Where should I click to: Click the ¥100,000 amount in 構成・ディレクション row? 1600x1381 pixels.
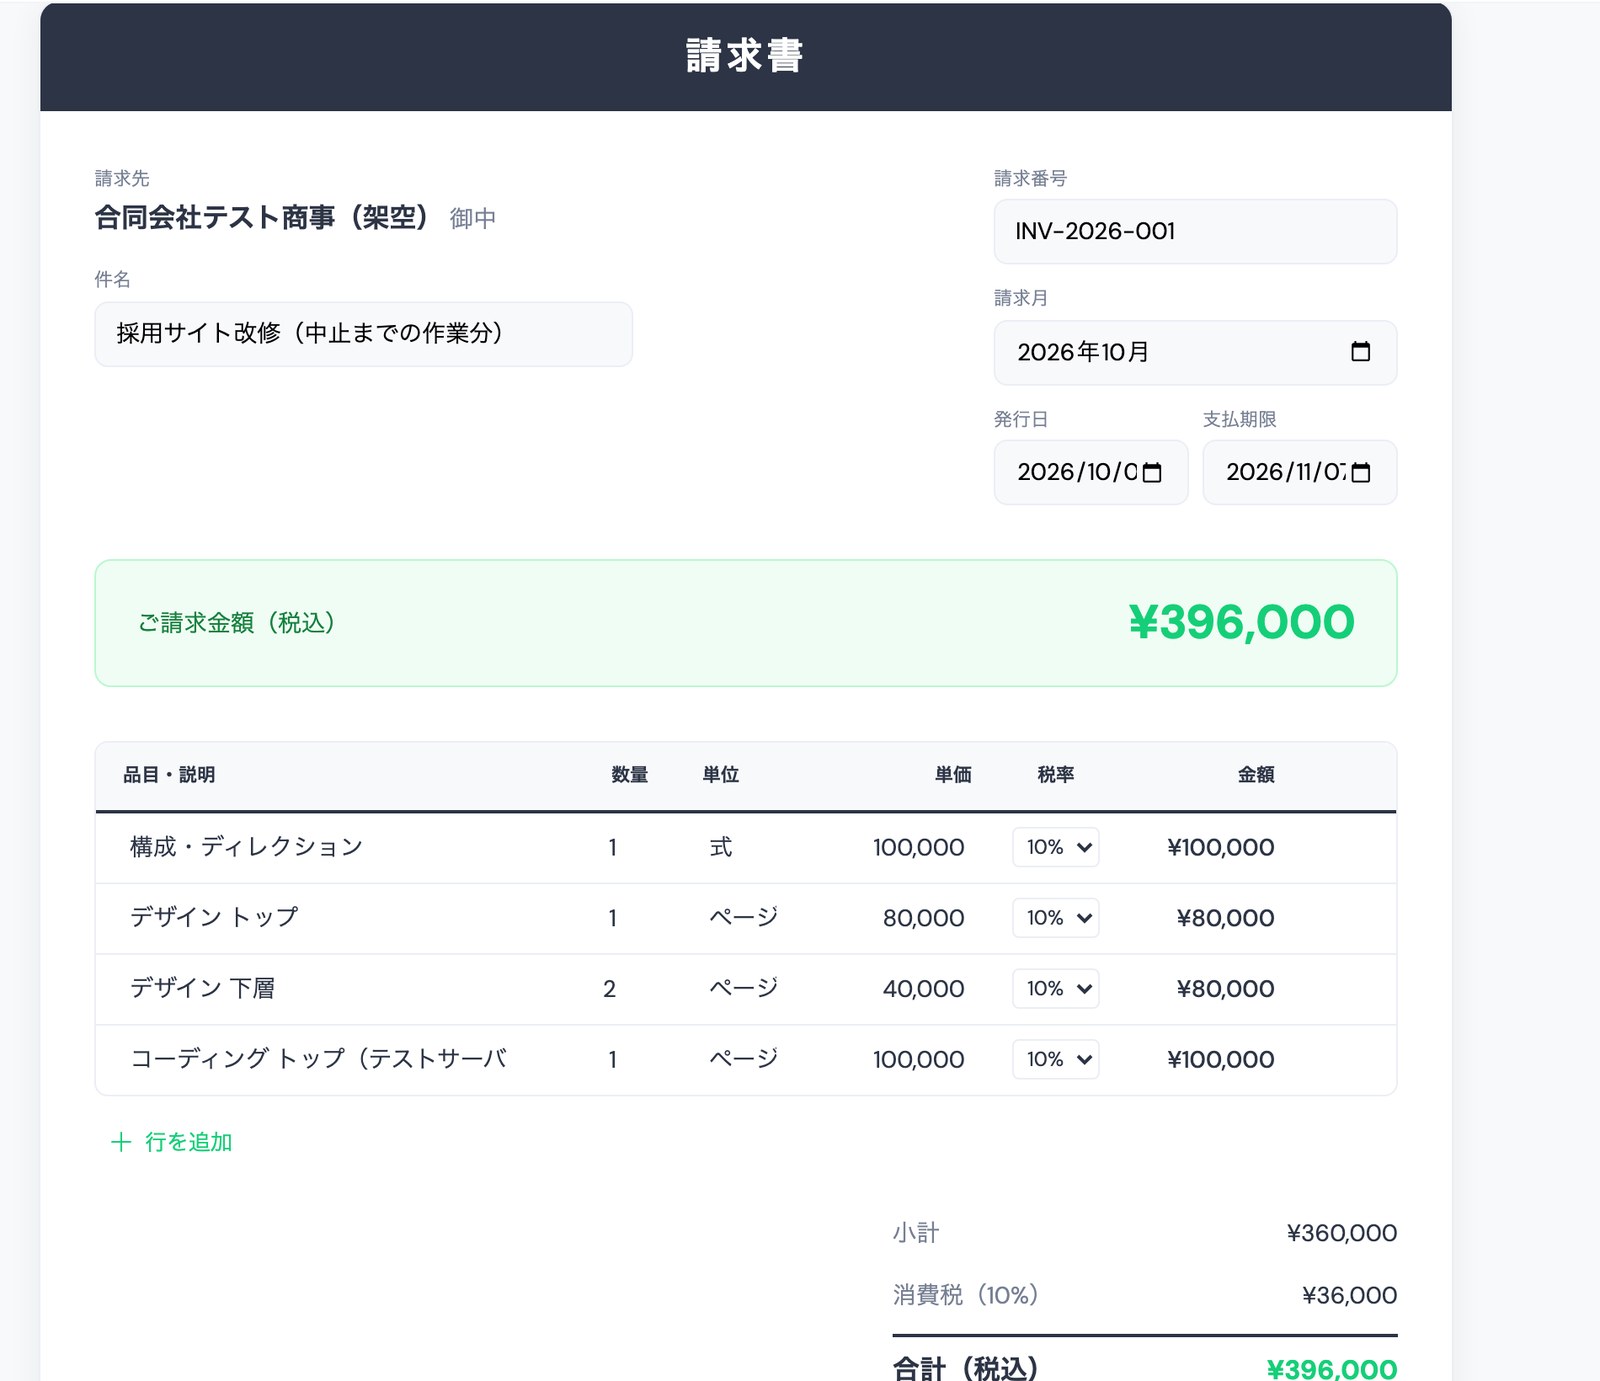pos(1220,848)
